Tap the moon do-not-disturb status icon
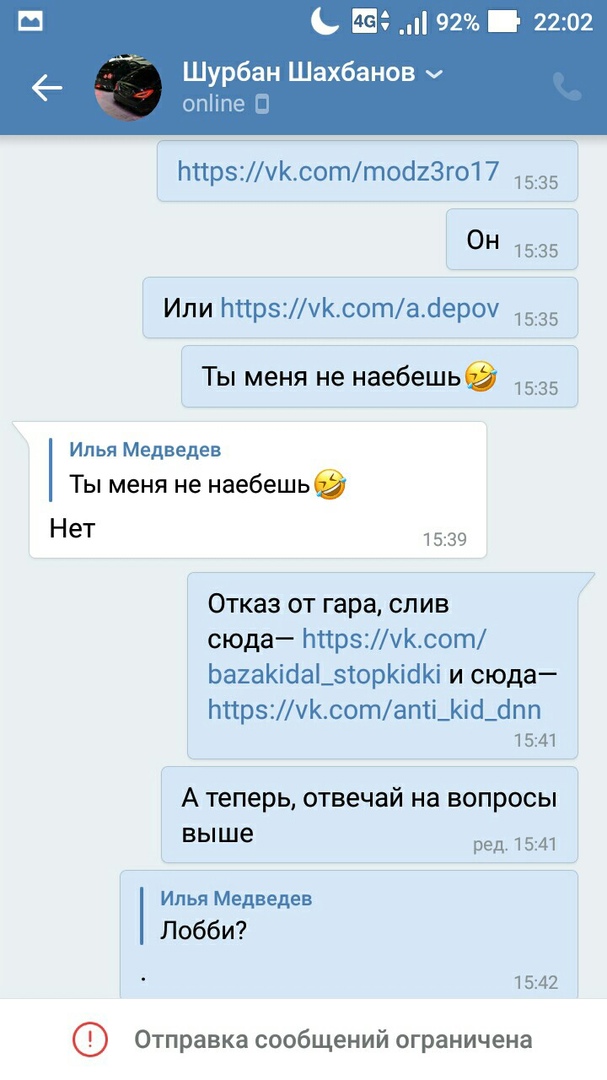This screenshot has height=1080, width=607. [324, 21]
